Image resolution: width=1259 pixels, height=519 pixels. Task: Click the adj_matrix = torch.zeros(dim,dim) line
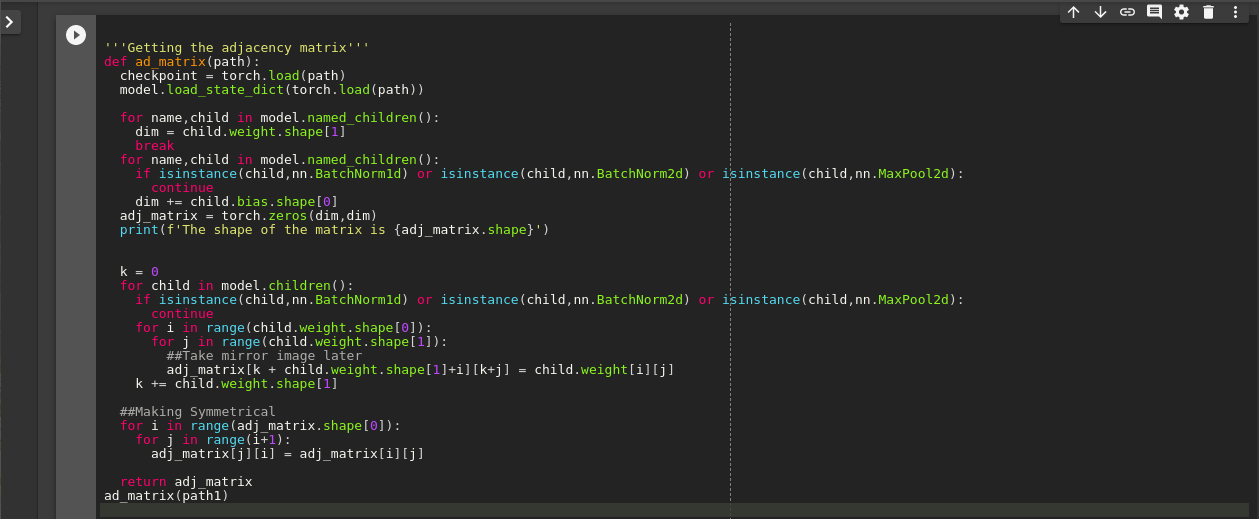[x=248, y=216]
